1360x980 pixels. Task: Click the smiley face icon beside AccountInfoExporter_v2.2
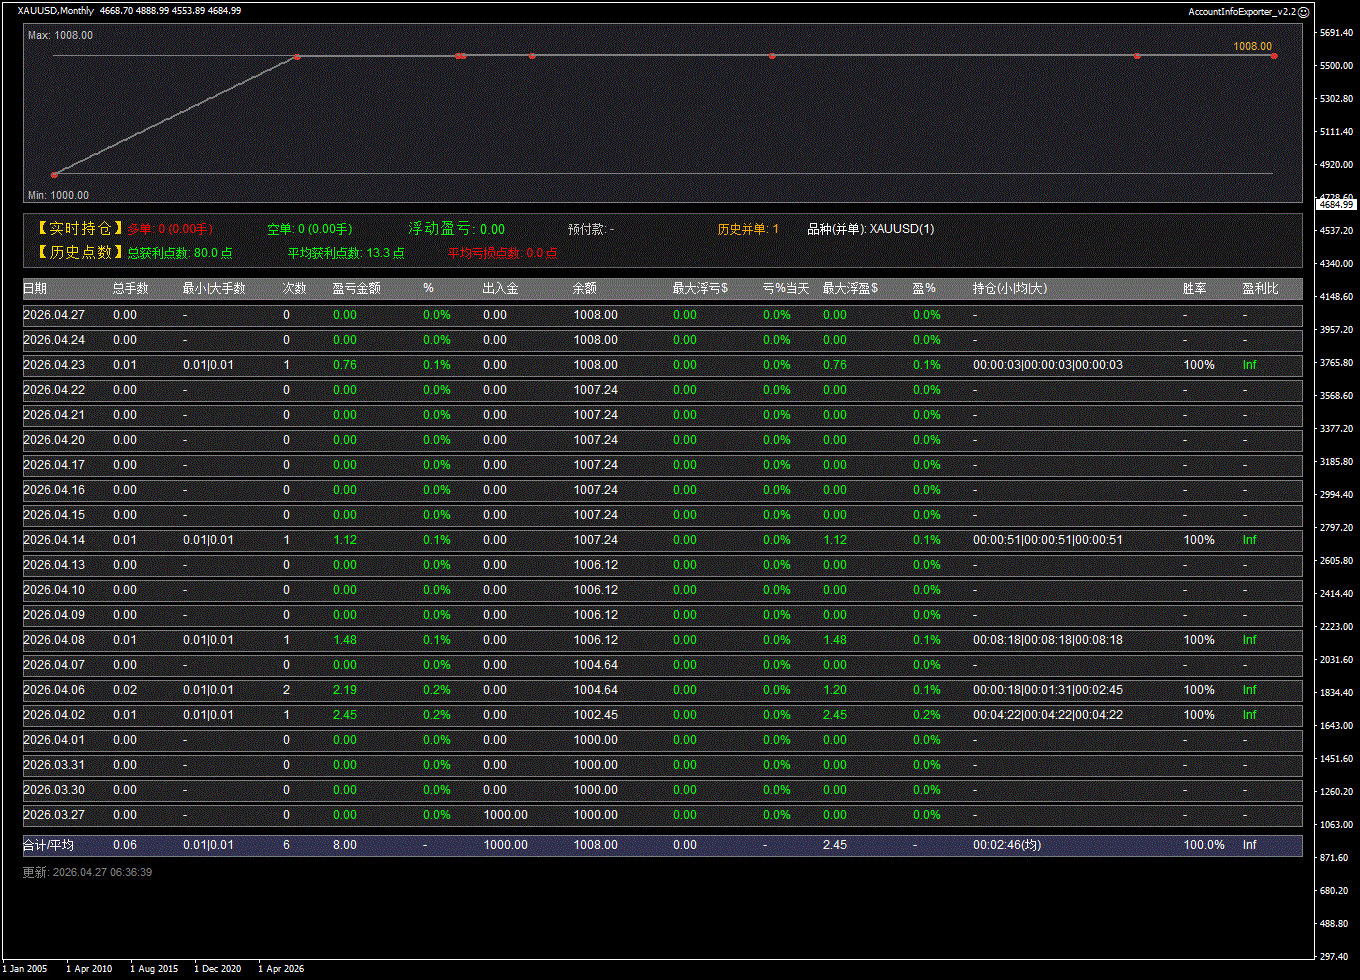pos(1303,11)
